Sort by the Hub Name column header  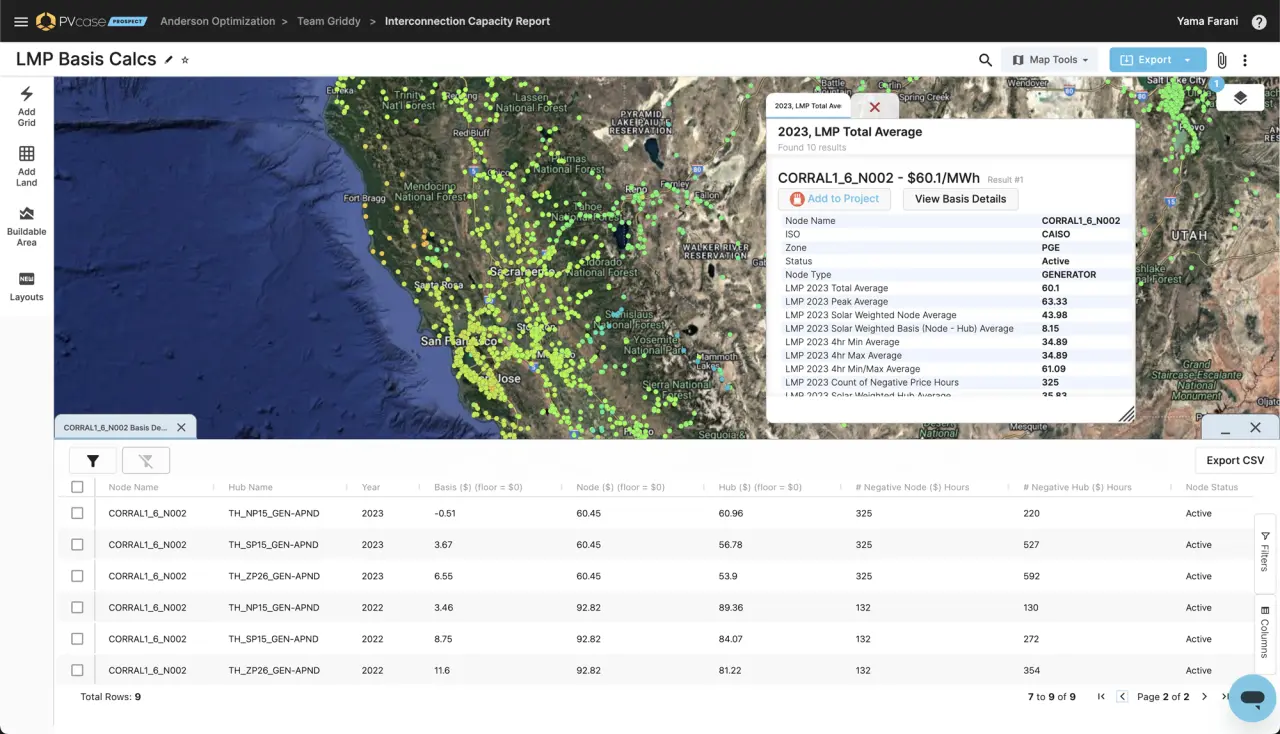coord(250,487)
